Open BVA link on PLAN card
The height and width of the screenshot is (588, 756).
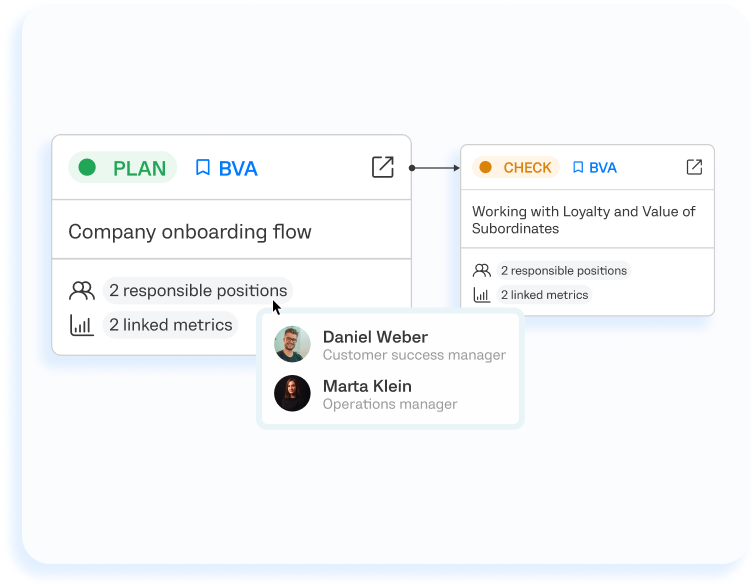pos(238,168)
